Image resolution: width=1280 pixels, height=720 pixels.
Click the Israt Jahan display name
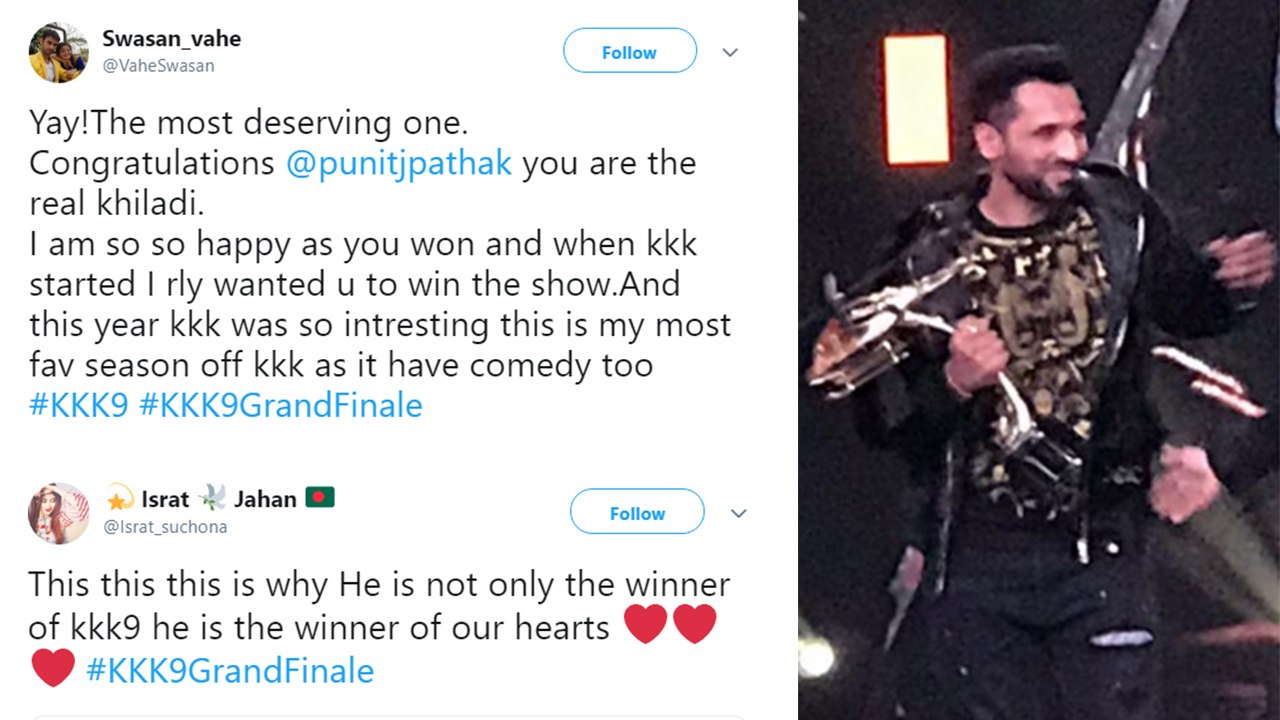[x=219, y=498]
